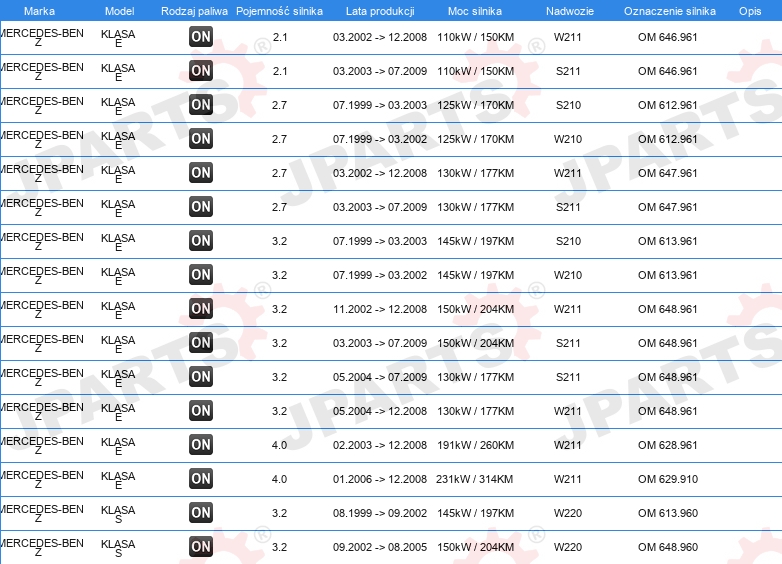Click 4.0 capacity in OM 629.910 row
Viewport: 782px width, 564px height.
[279, 479]
